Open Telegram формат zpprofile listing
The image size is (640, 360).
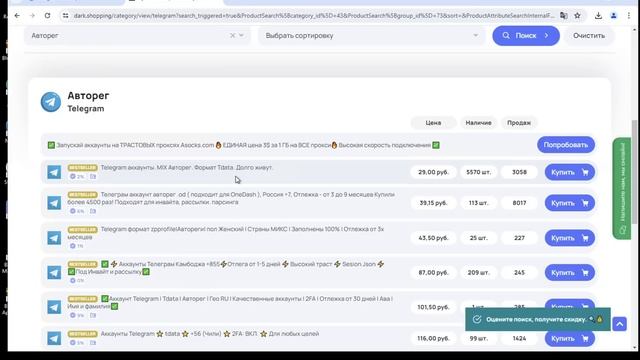tap(226, 233)
